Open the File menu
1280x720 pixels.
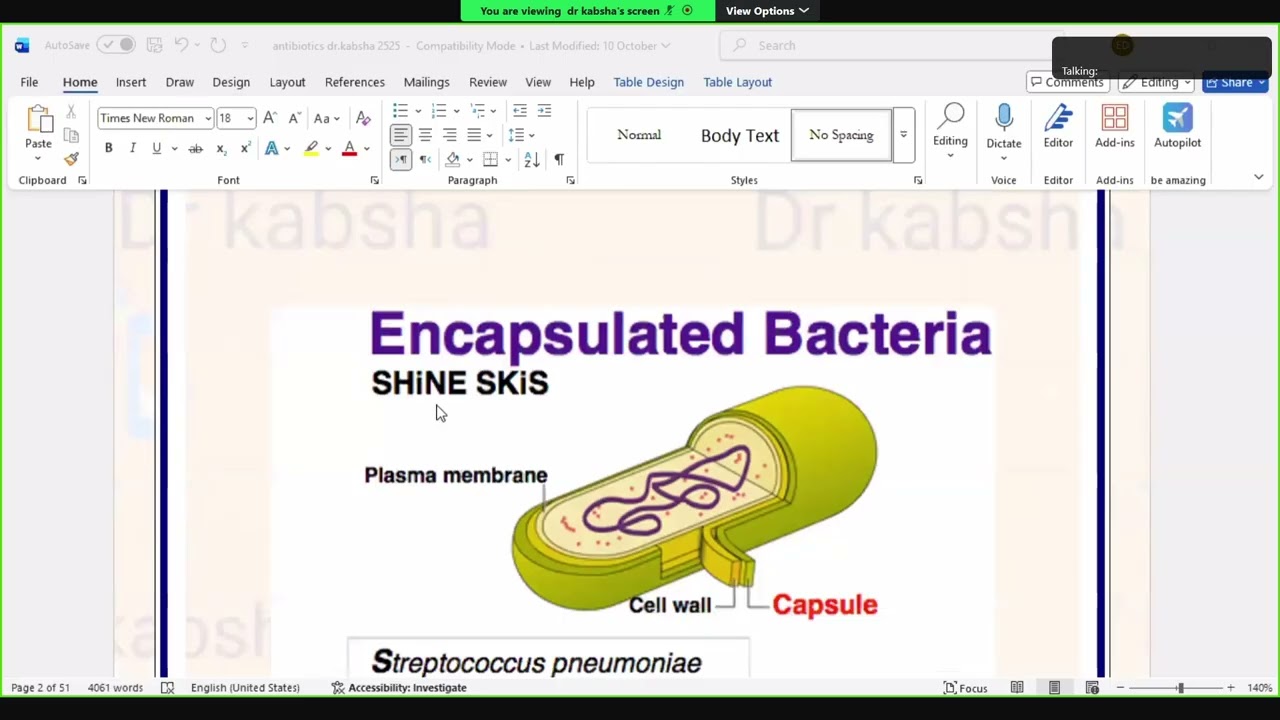[29, 82]
